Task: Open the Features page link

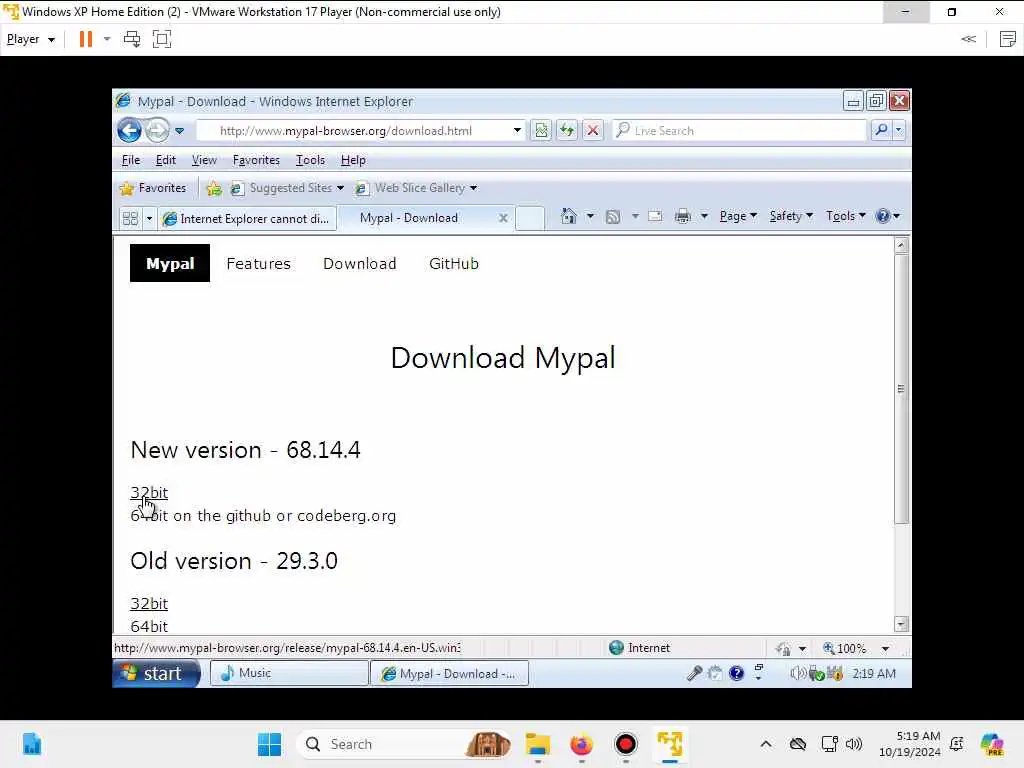Action: [x=259, y=263]
